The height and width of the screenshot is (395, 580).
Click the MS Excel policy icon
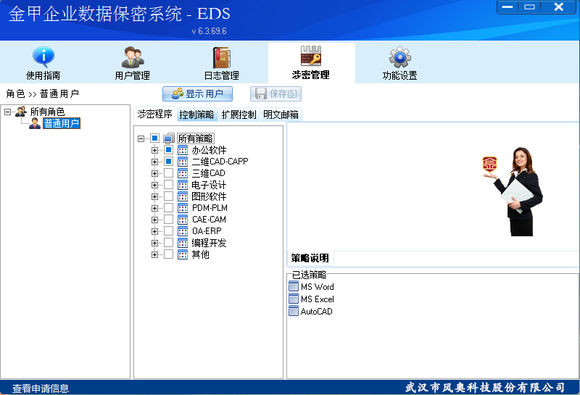pos(294,298)
